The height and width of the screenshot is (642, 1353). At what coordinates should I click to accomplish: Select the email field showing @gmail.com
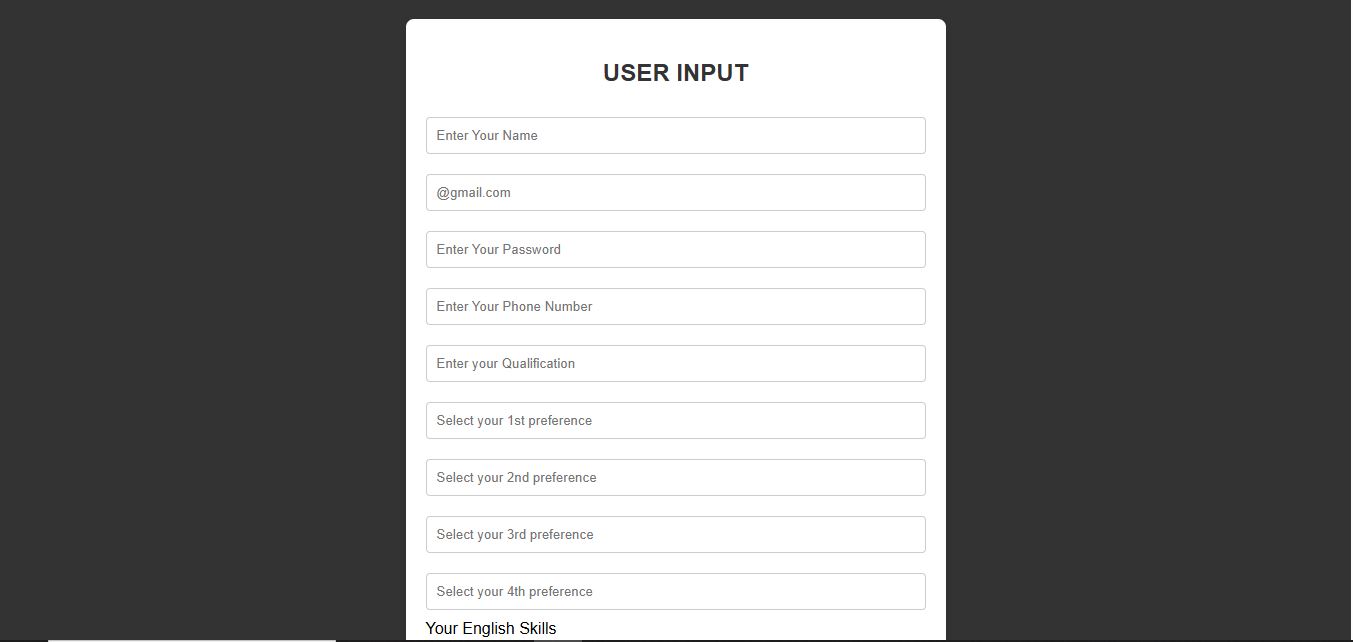point(675,192)
